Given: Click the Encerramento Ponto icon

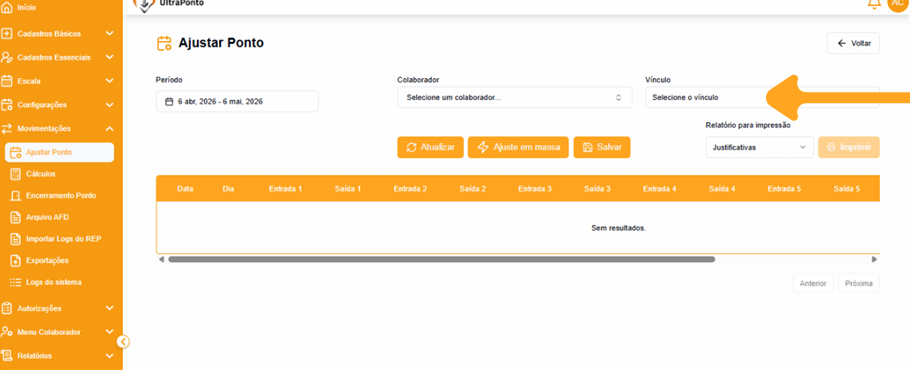Looking at the screenshot, I should 16,195.
